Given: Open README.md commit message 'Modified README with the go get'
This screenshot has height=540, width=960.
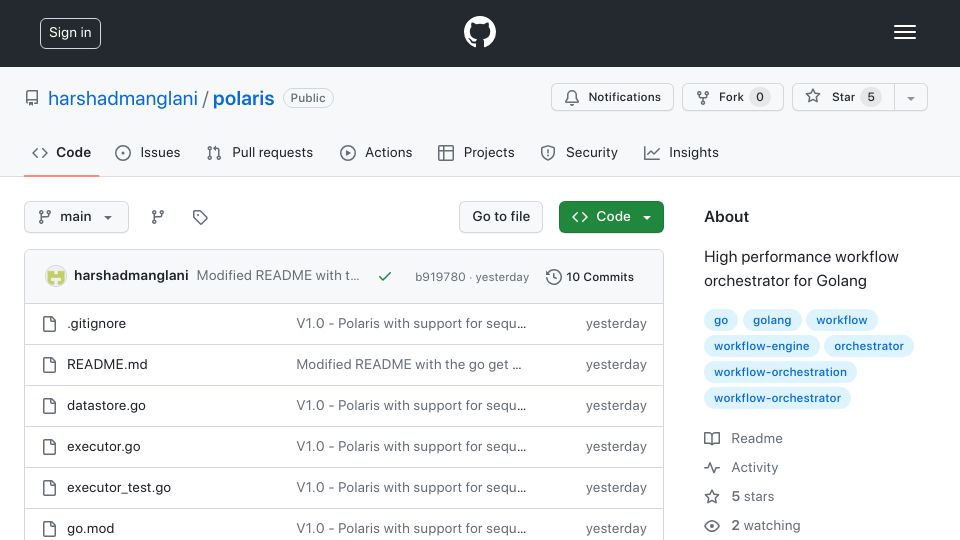Looking at the screenshot, I should pos(409,364).
